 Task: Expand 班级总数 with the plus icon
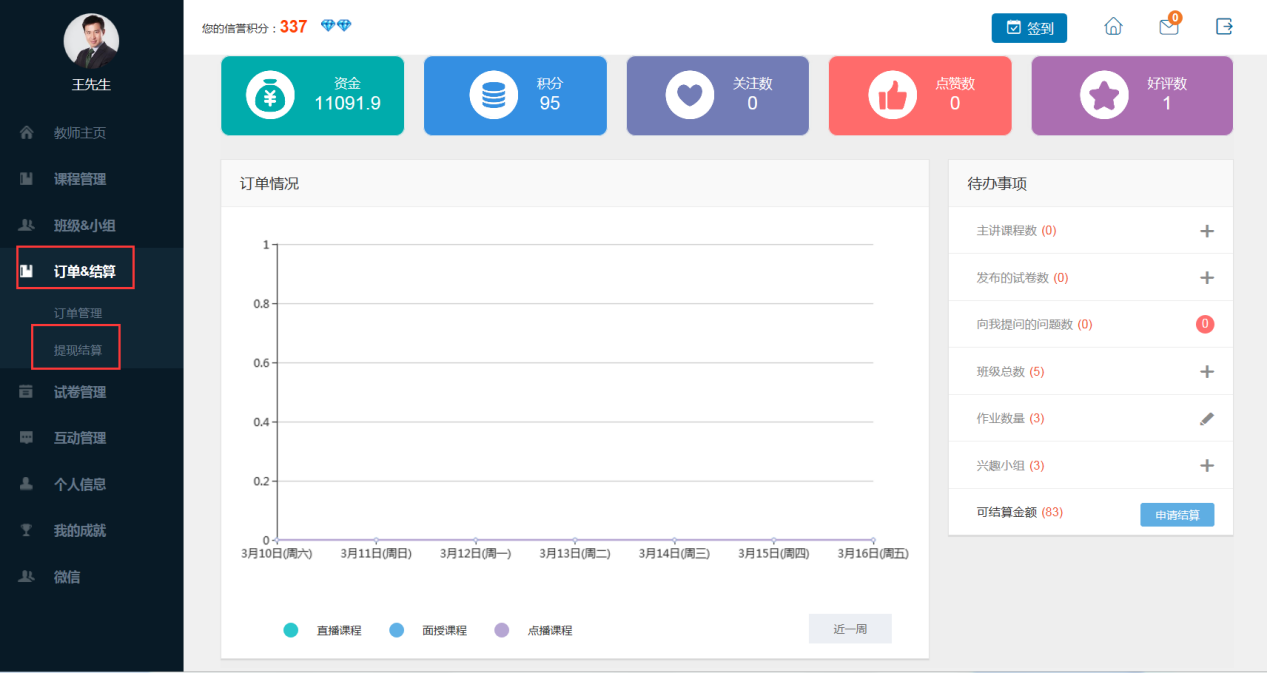pyautogui.click(x=1206, y=372)
